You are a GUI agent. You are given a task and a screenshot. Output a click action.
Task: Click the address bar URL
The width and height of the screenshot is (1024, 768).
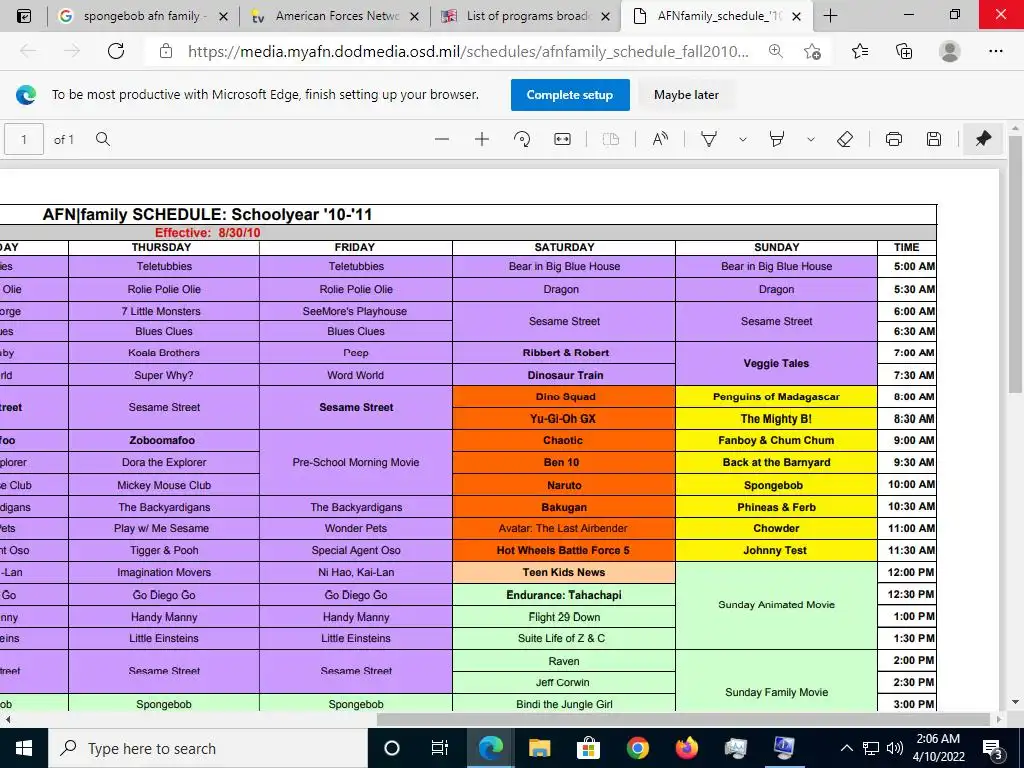(x=468, y=51)
